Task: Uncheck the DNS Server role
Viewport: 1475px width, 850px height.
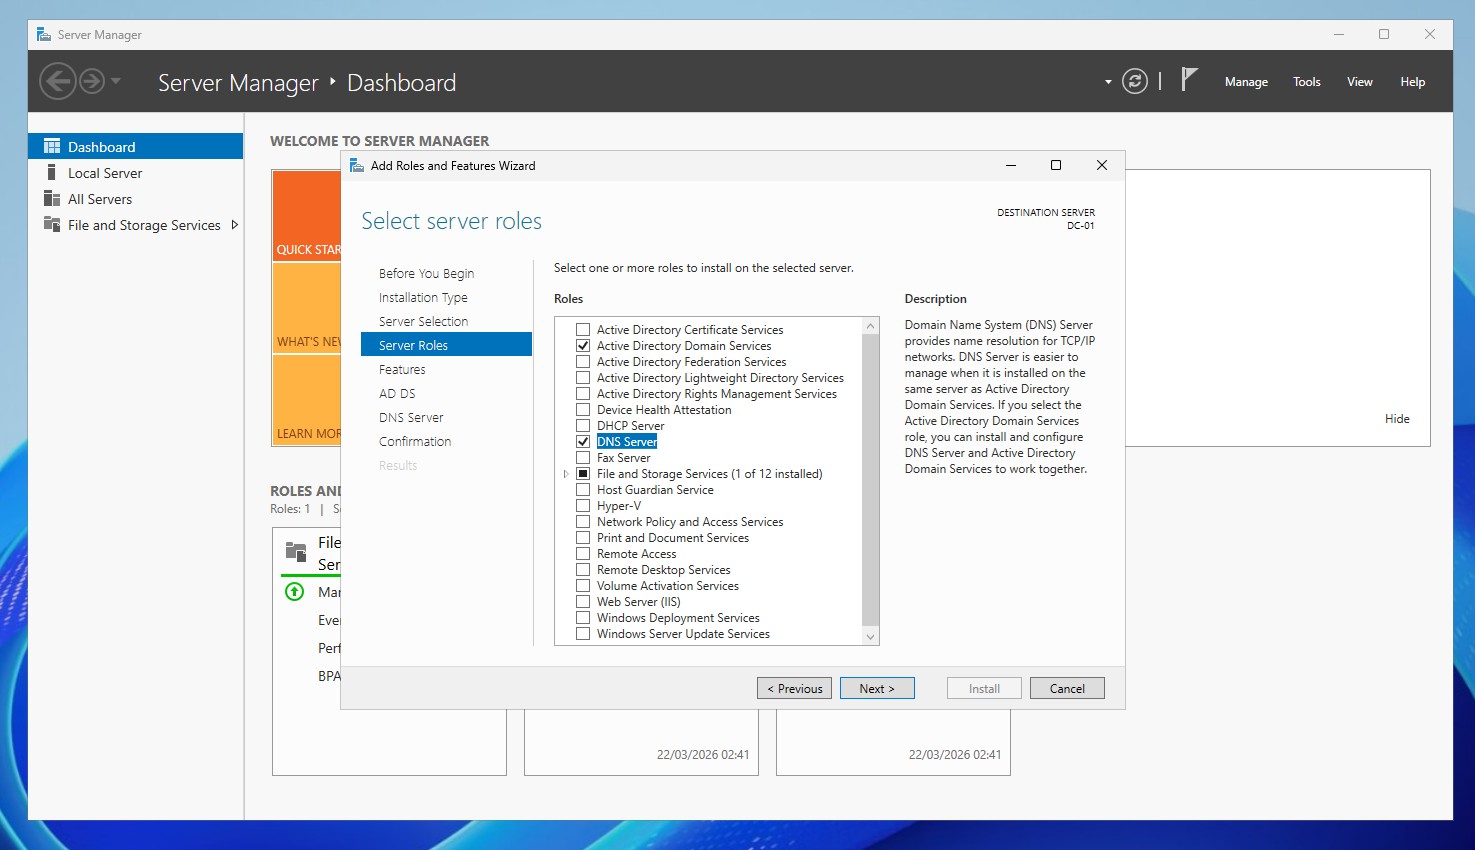Action: point(583,442)
